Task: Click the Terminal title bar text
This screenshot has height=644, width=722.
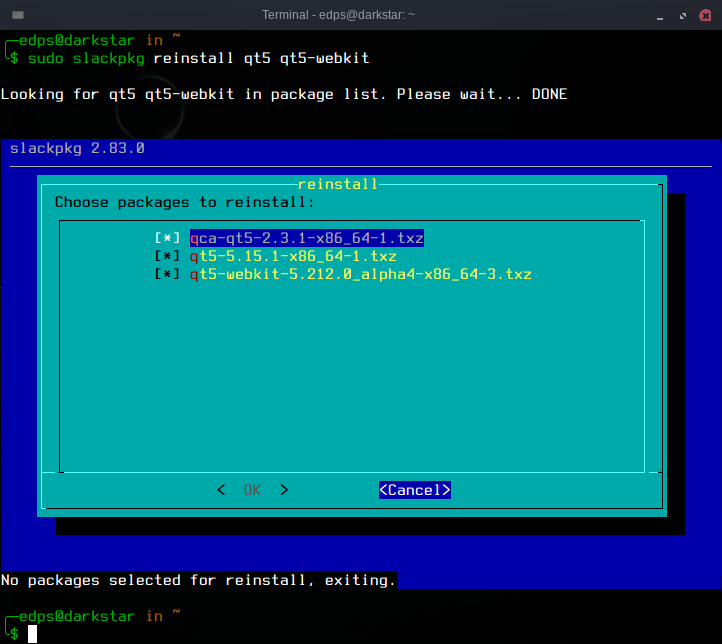Action: pyautogui.click(x=338, y=15)
